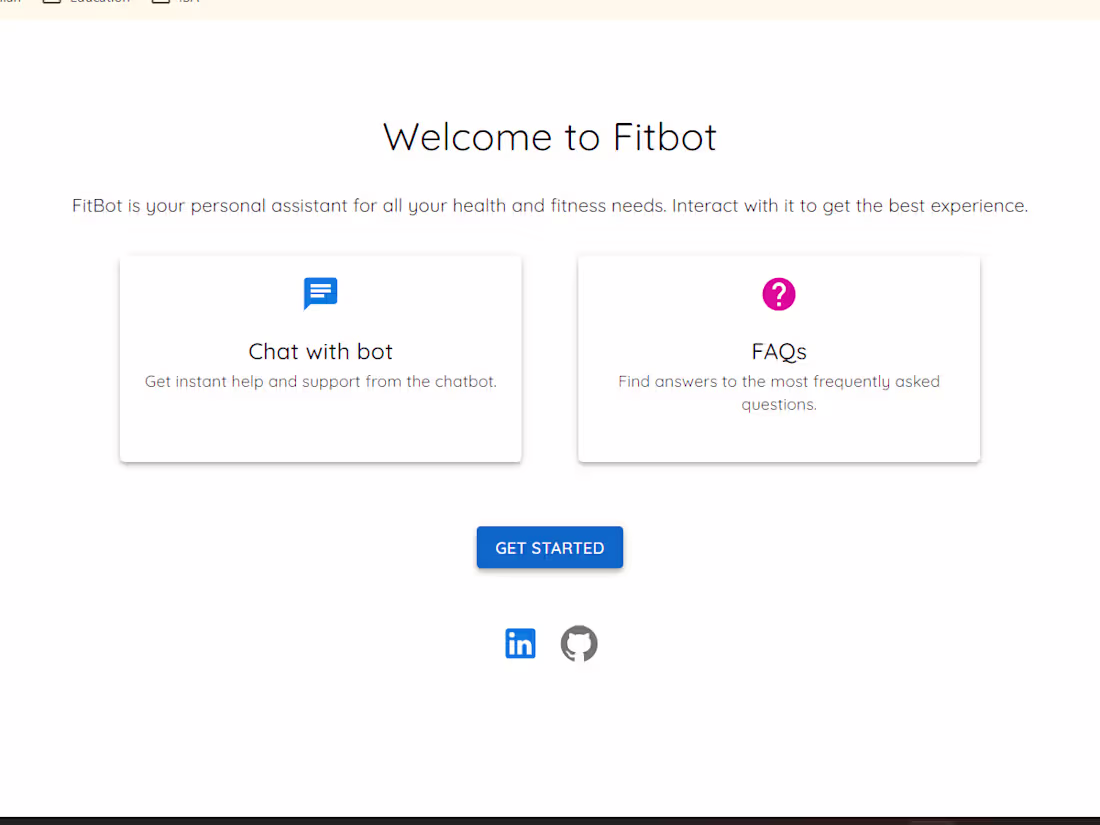Screen dimensions: 1100x825
Task: Click 'Get instant help and support' description
Action: click(320, 381)
